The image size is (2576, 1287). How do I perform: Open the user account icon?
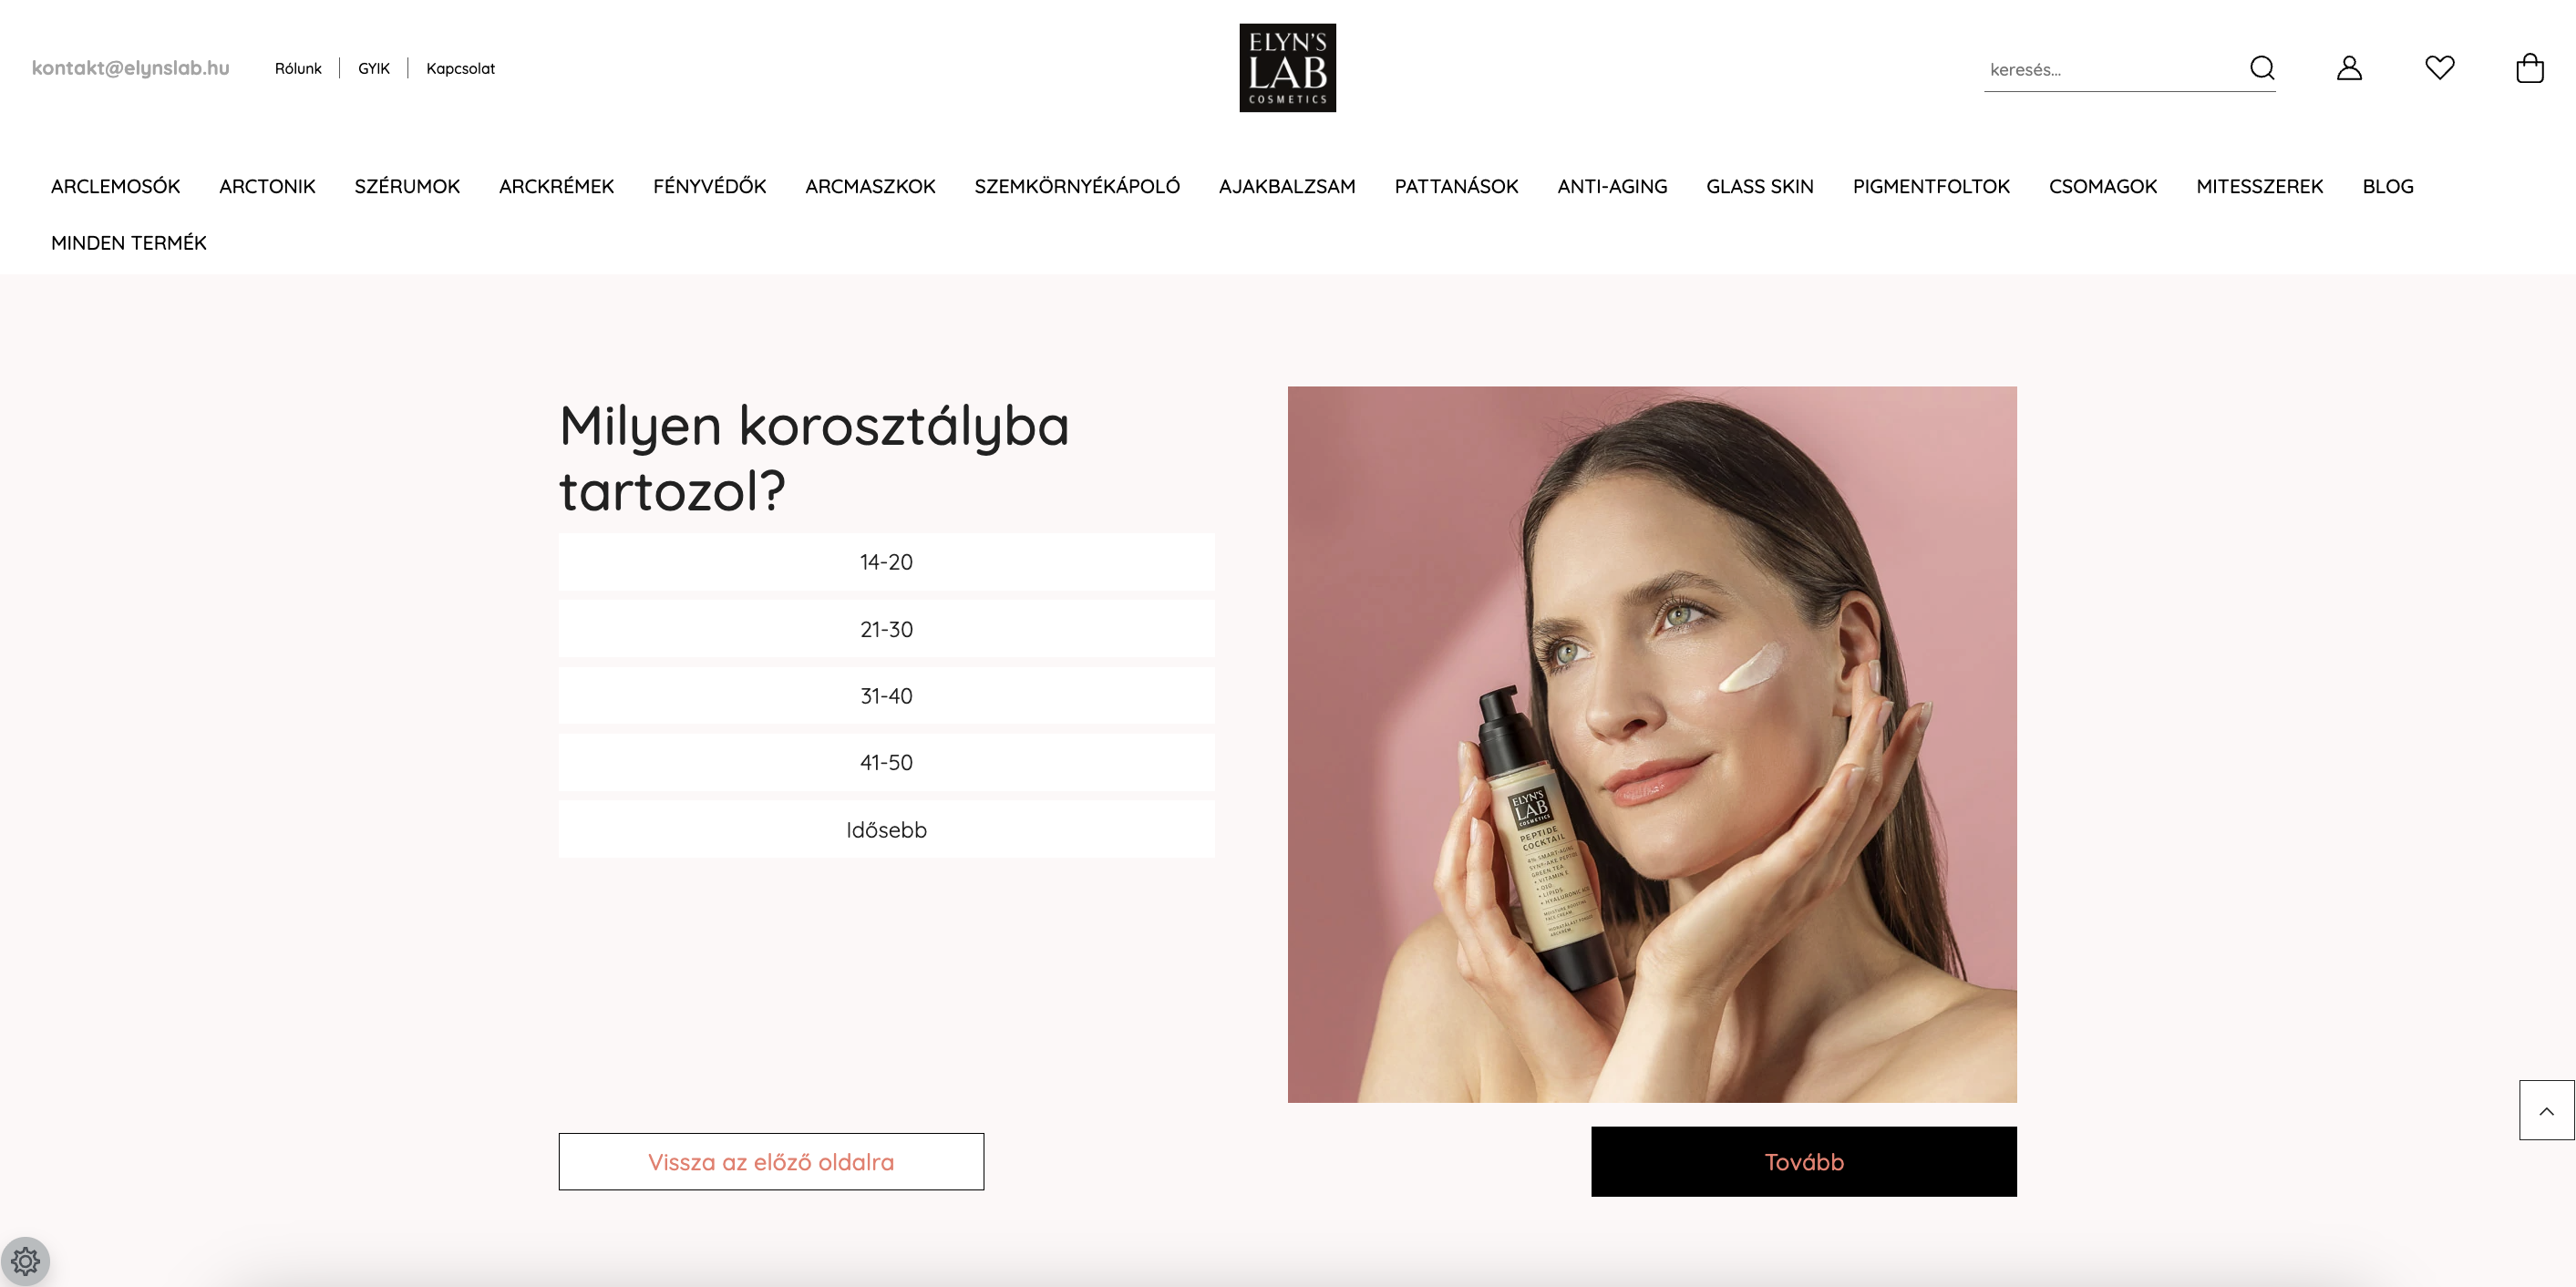2349,68
